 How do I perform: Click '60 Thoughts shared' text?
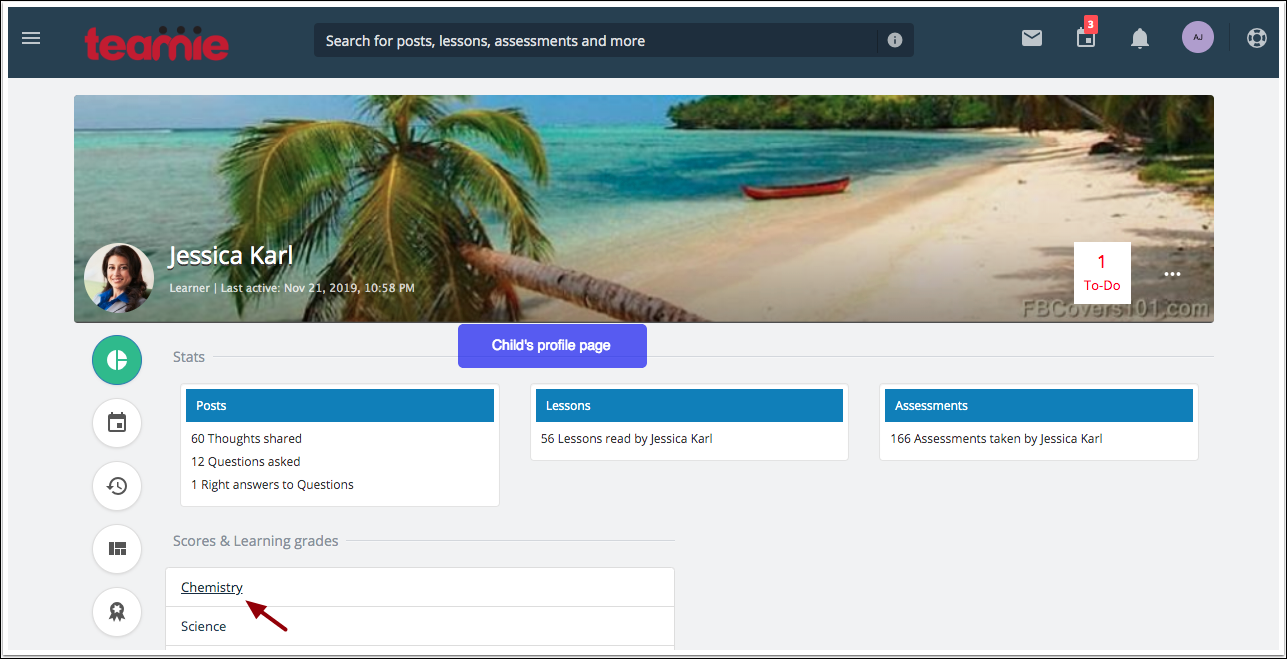(x=246, y=439)
